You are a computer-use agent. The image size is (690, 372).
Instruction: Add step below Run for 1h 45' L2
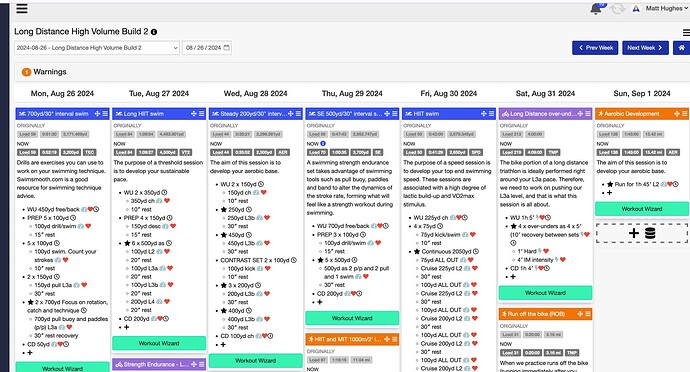(609, 193)
